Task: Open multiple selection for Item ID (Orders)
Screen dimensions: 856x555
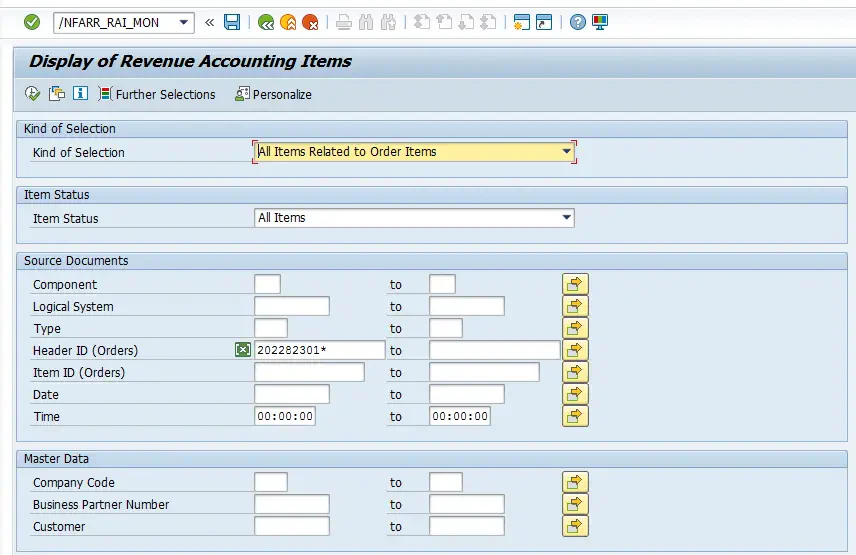Action: pos(575,372)
